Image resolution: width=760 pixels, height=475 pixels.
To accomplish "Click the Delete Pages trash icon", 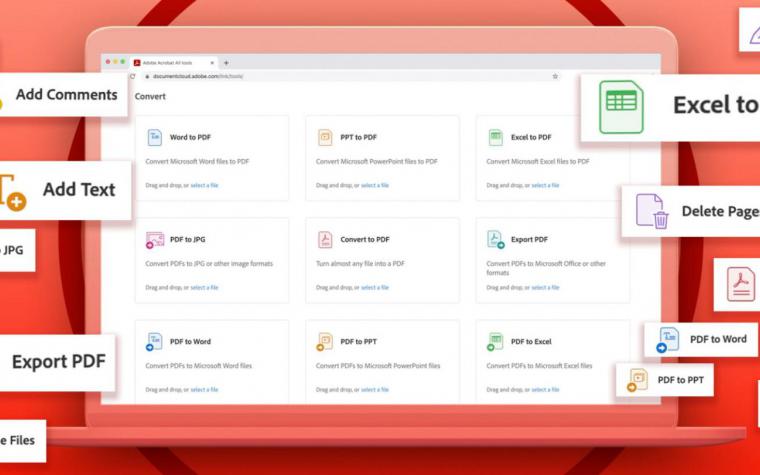I will coord(652,211).
